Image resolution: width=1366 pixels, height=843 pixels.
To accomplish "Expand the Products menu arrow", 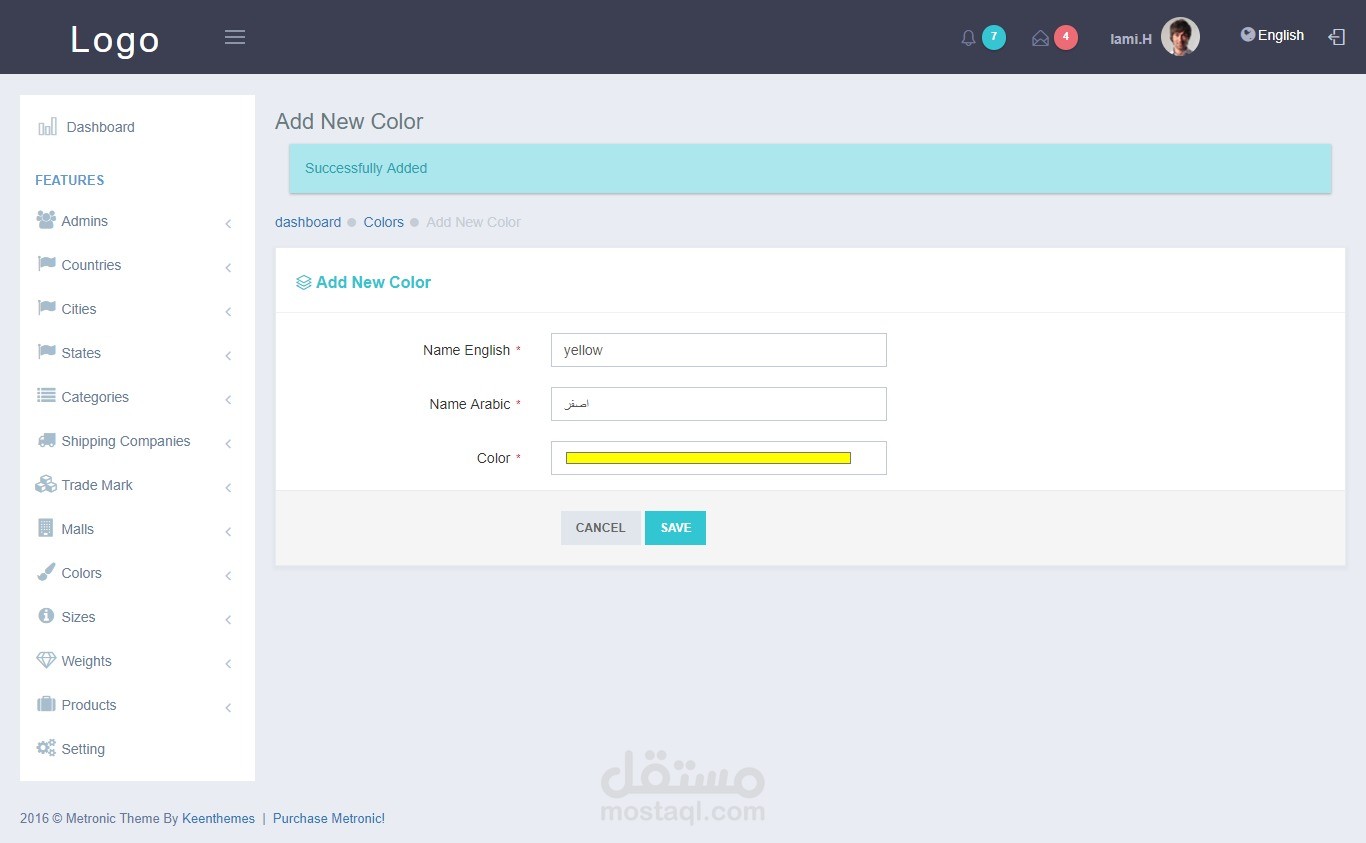I will tap(228, 707).
